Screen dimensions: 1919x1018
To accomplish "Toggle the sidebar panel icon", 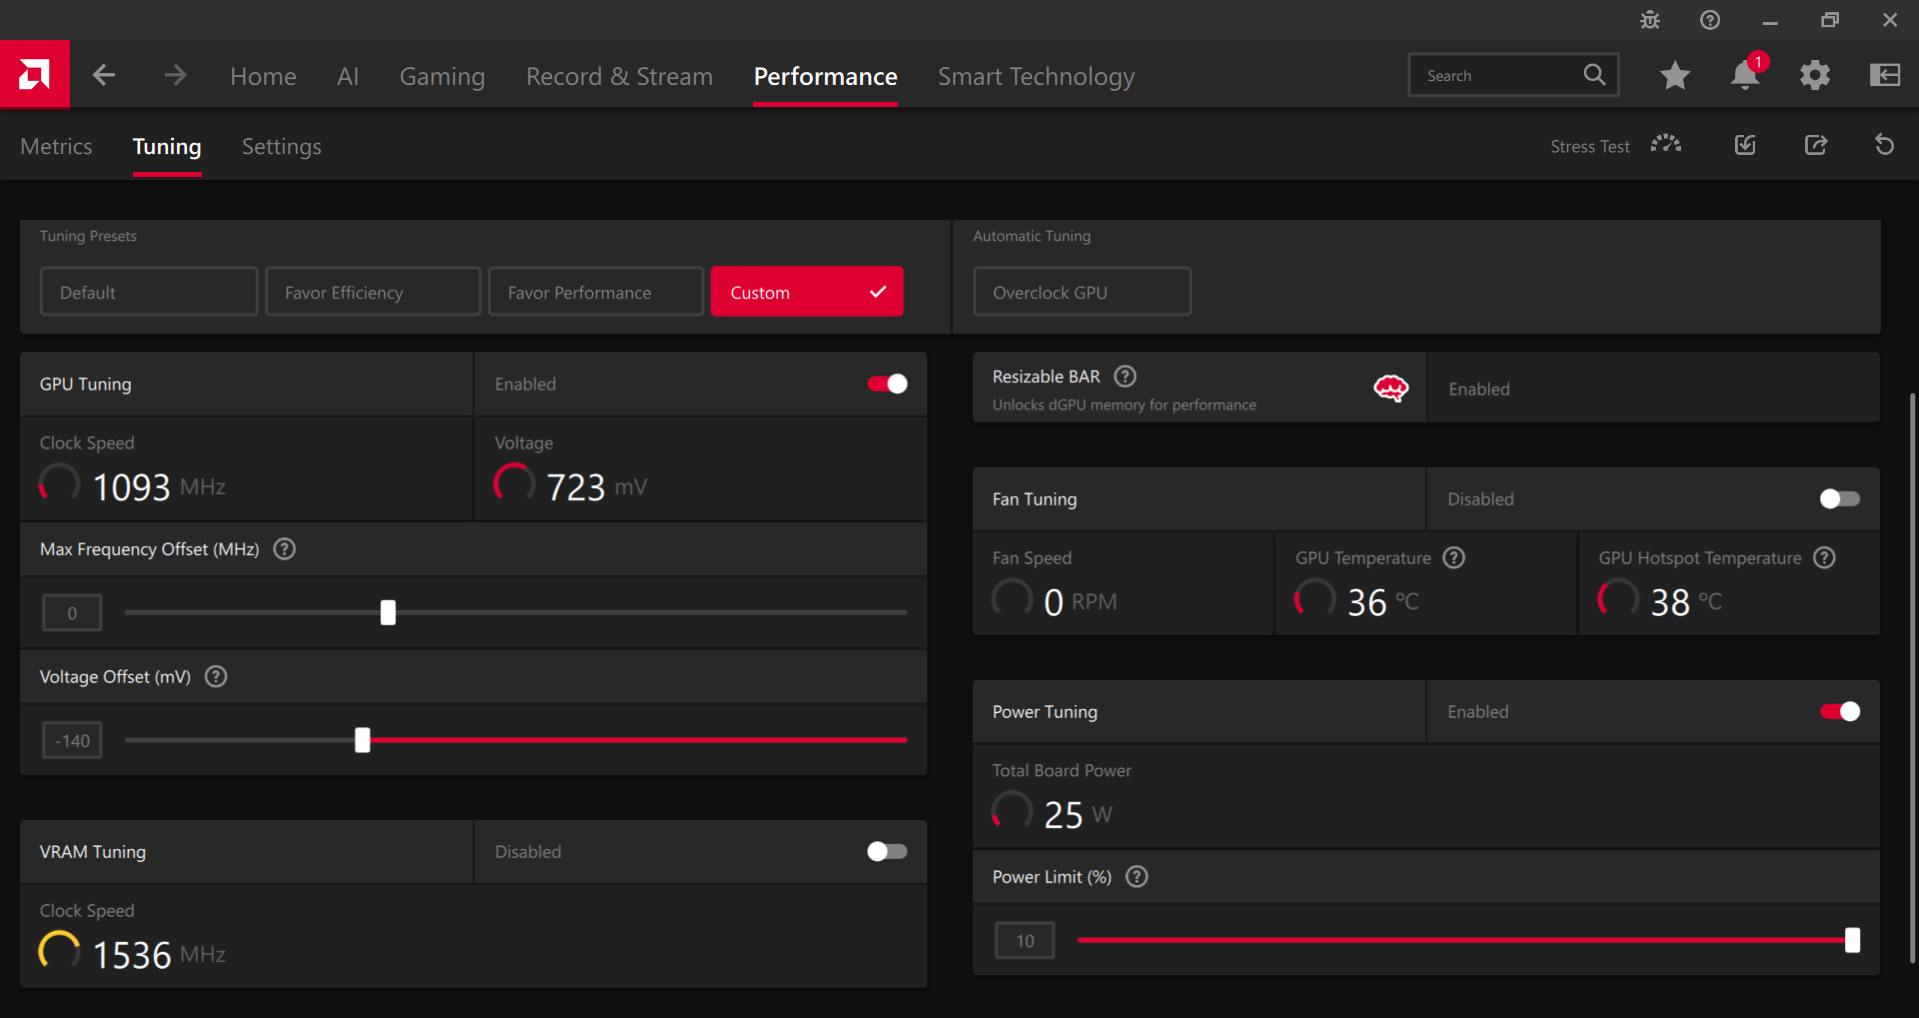I will pos(1885,75).
